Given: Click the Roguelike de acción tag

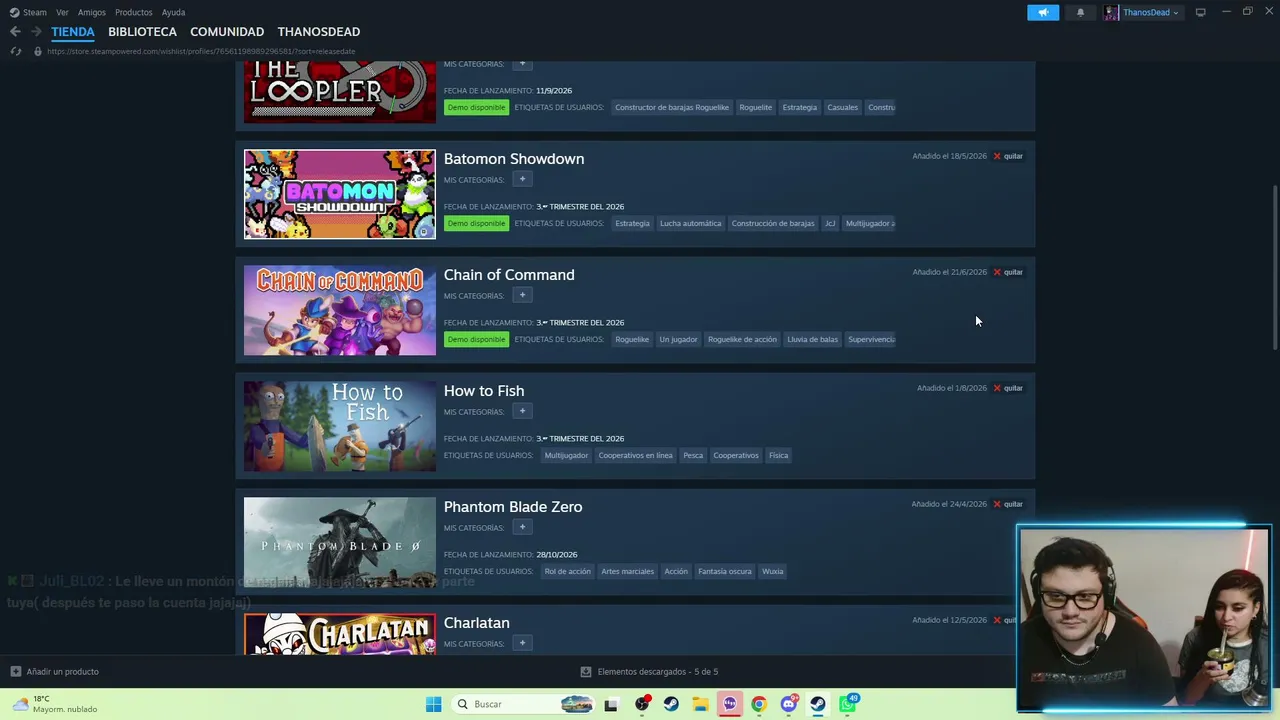Looking at the screenshot, I should pyautogui.click(x=742, y=339).
